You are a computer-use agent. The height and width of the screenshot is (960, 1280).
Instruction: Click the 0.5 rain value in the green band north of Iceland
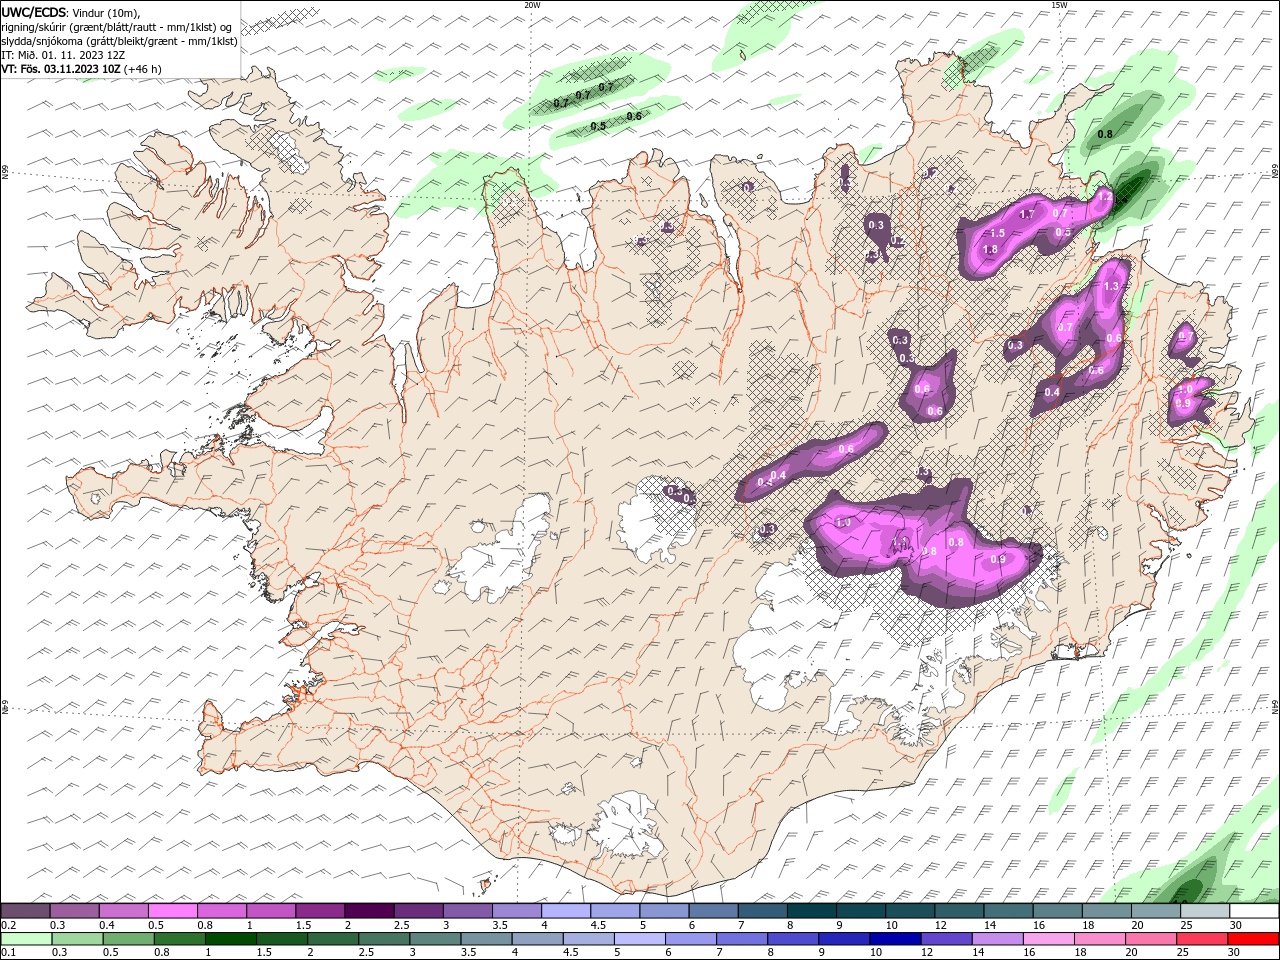(x=598, y=127)
